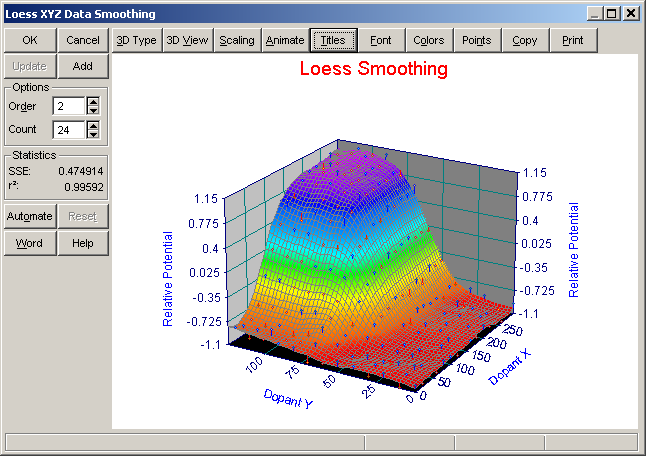Start the Animate function
Screen dimensions: 646x456
285,40
